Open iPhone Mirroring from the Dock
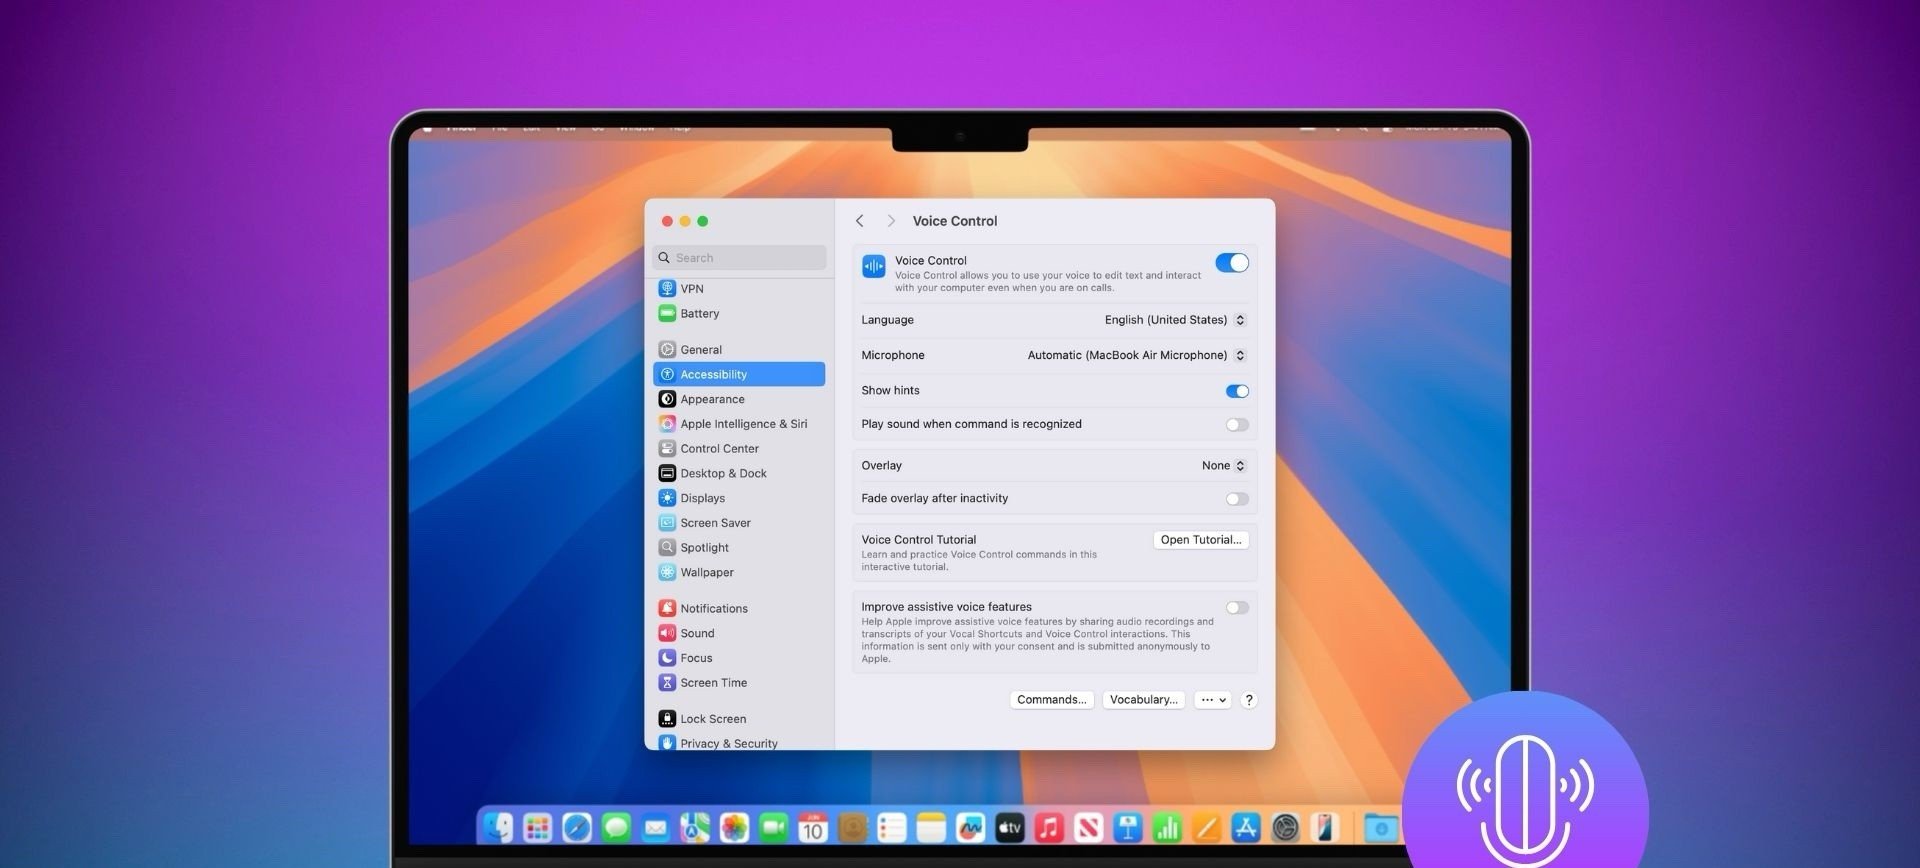This screenshot has height=868, width=1920. [1324, 827]
